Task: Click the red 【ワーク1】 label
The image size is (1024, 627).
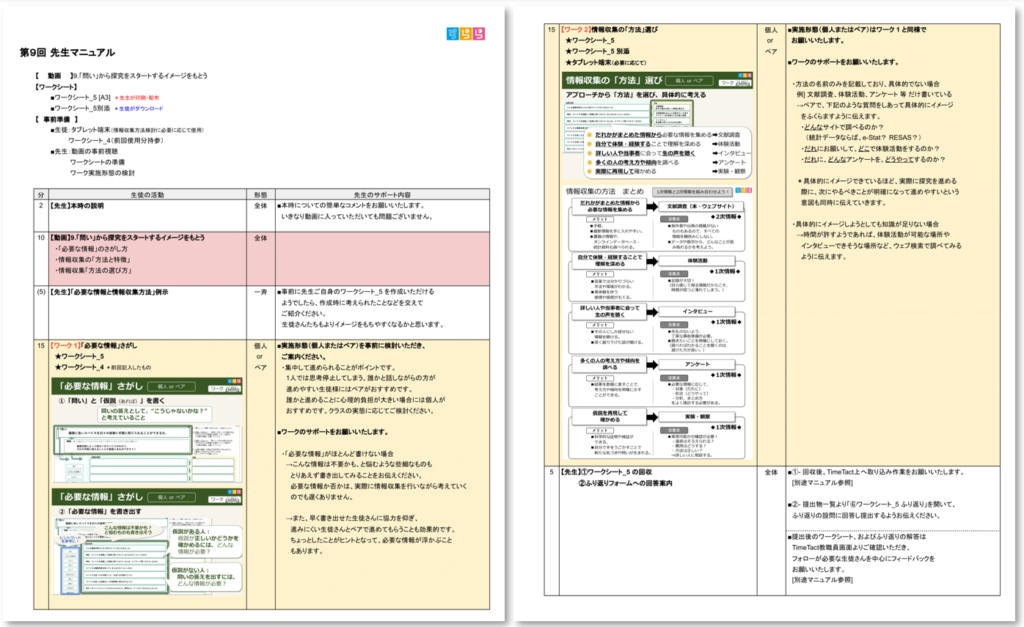Action: point(65,346)
